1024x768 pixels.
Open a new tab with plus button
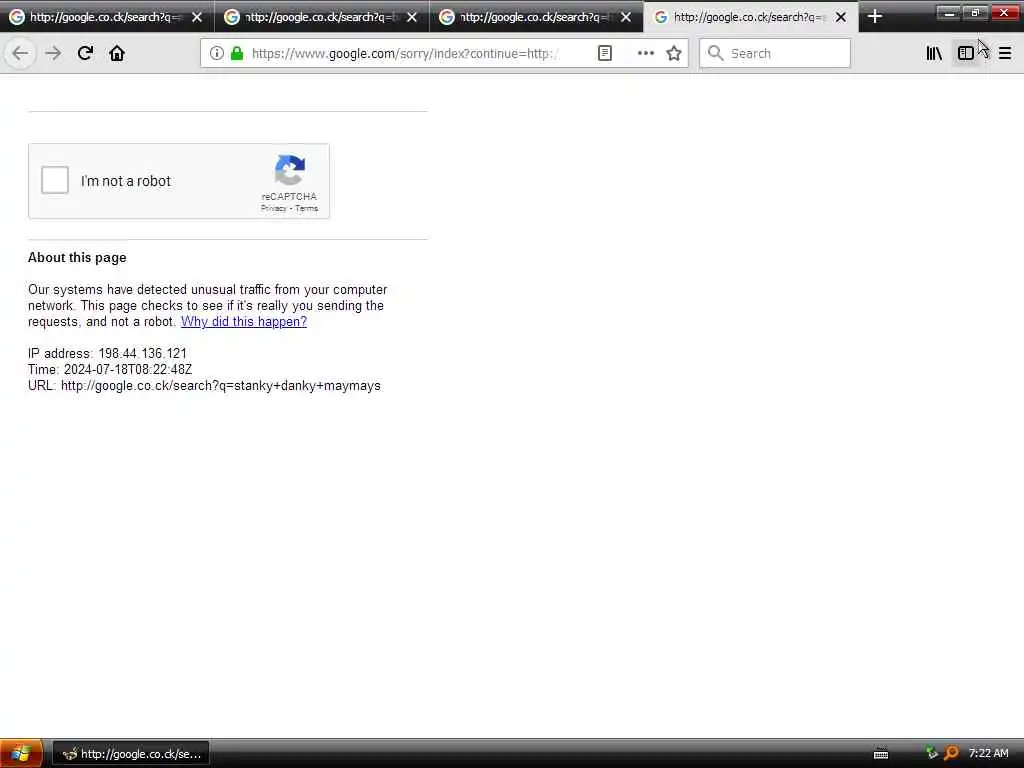pos(875,16)
